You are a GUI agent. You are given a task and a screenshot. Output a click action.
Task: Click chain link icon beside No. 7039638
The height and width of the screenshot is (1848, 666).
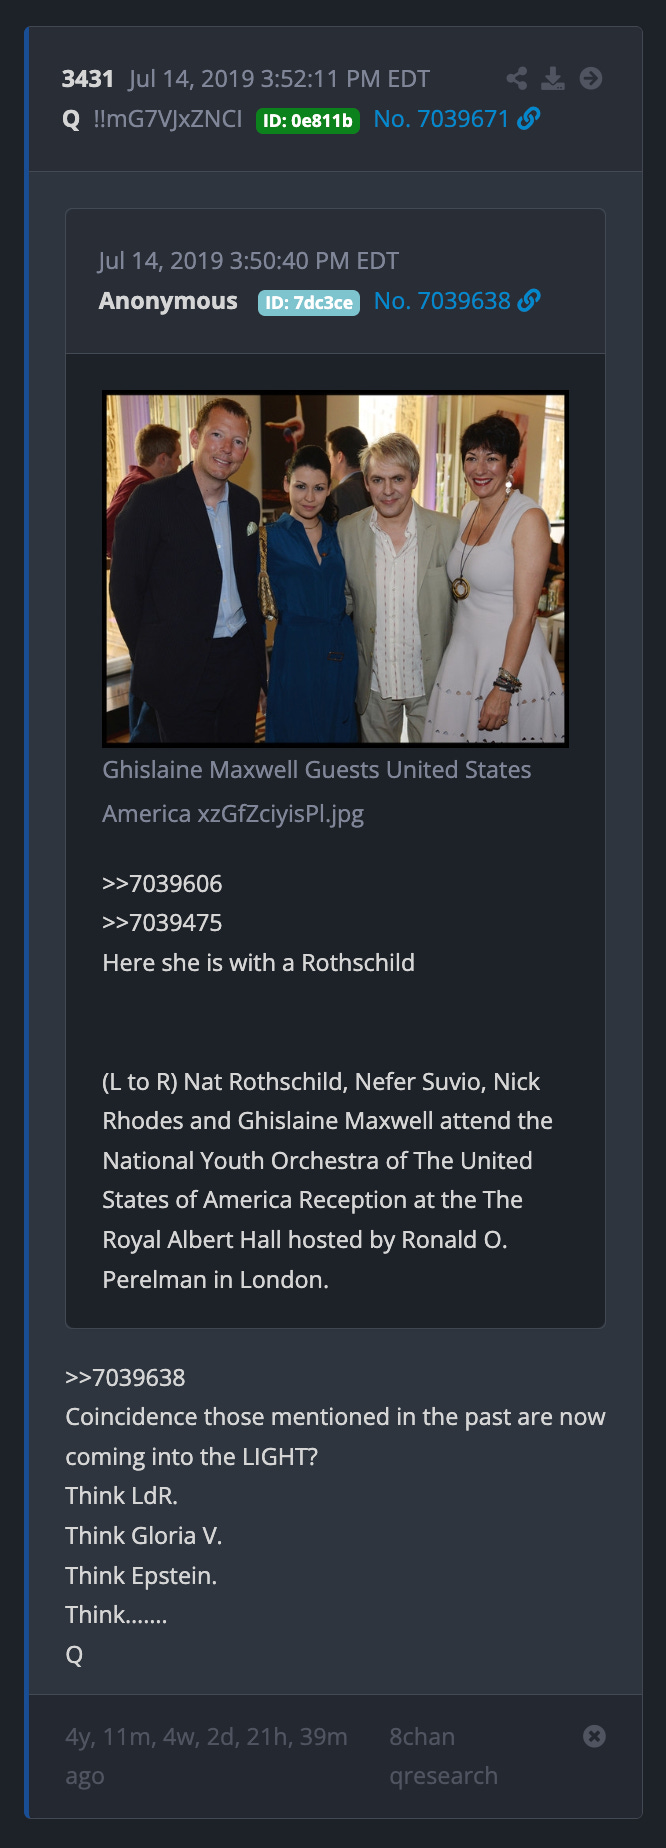(529, 300)
